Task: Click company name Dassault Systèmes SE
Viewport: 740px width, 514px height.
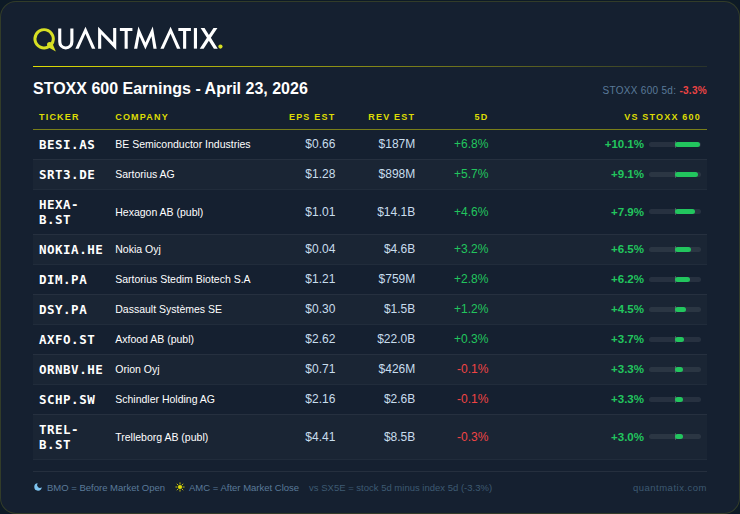Action: (x=168, y=309)
